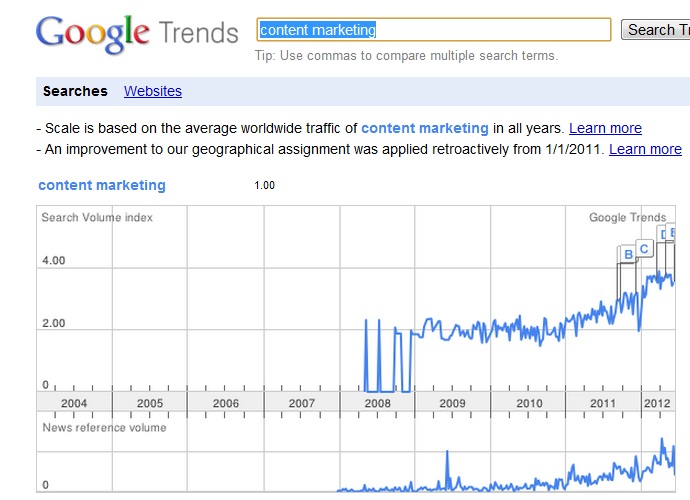The image size is (690, 500).
Task: Click the 2009 year label
Action: pos(452,403)
